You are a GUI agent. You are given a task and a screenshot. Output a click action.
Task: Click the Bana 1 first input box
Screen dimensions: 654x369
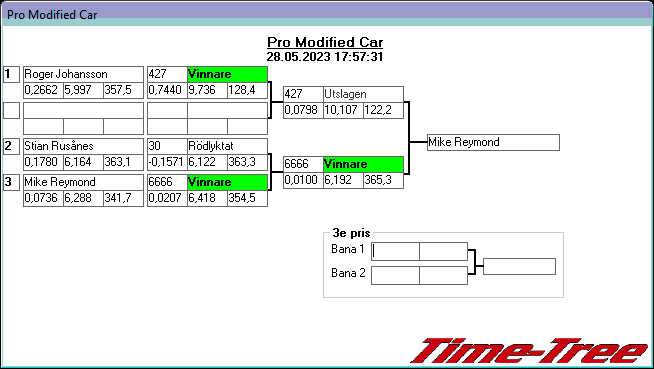[395, 251]
